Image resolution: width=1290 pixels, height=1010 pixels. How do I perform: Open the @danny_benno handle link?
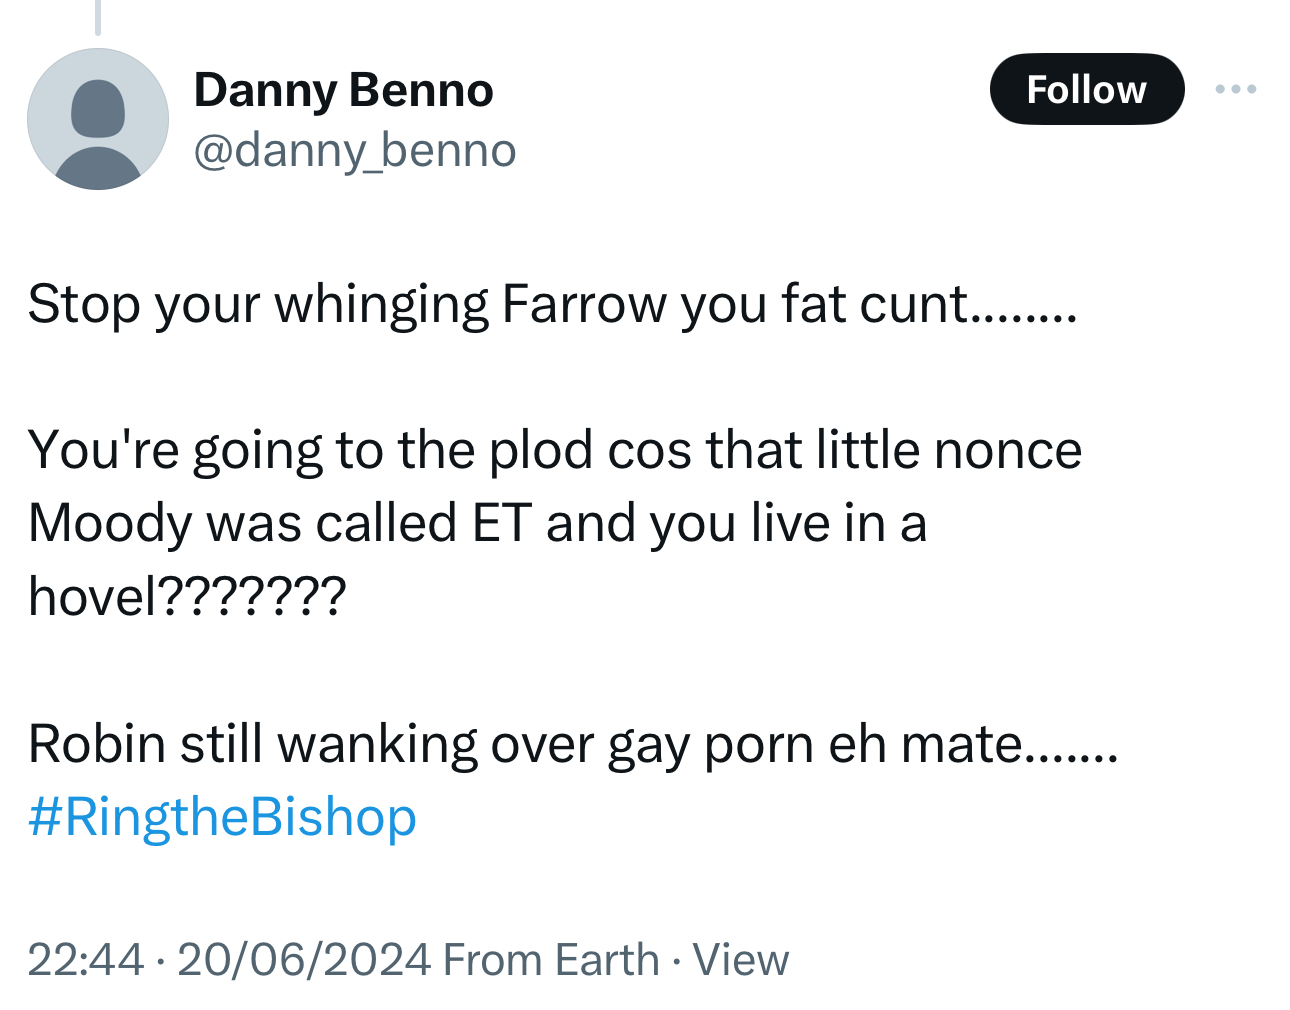(x=354, y=151)
